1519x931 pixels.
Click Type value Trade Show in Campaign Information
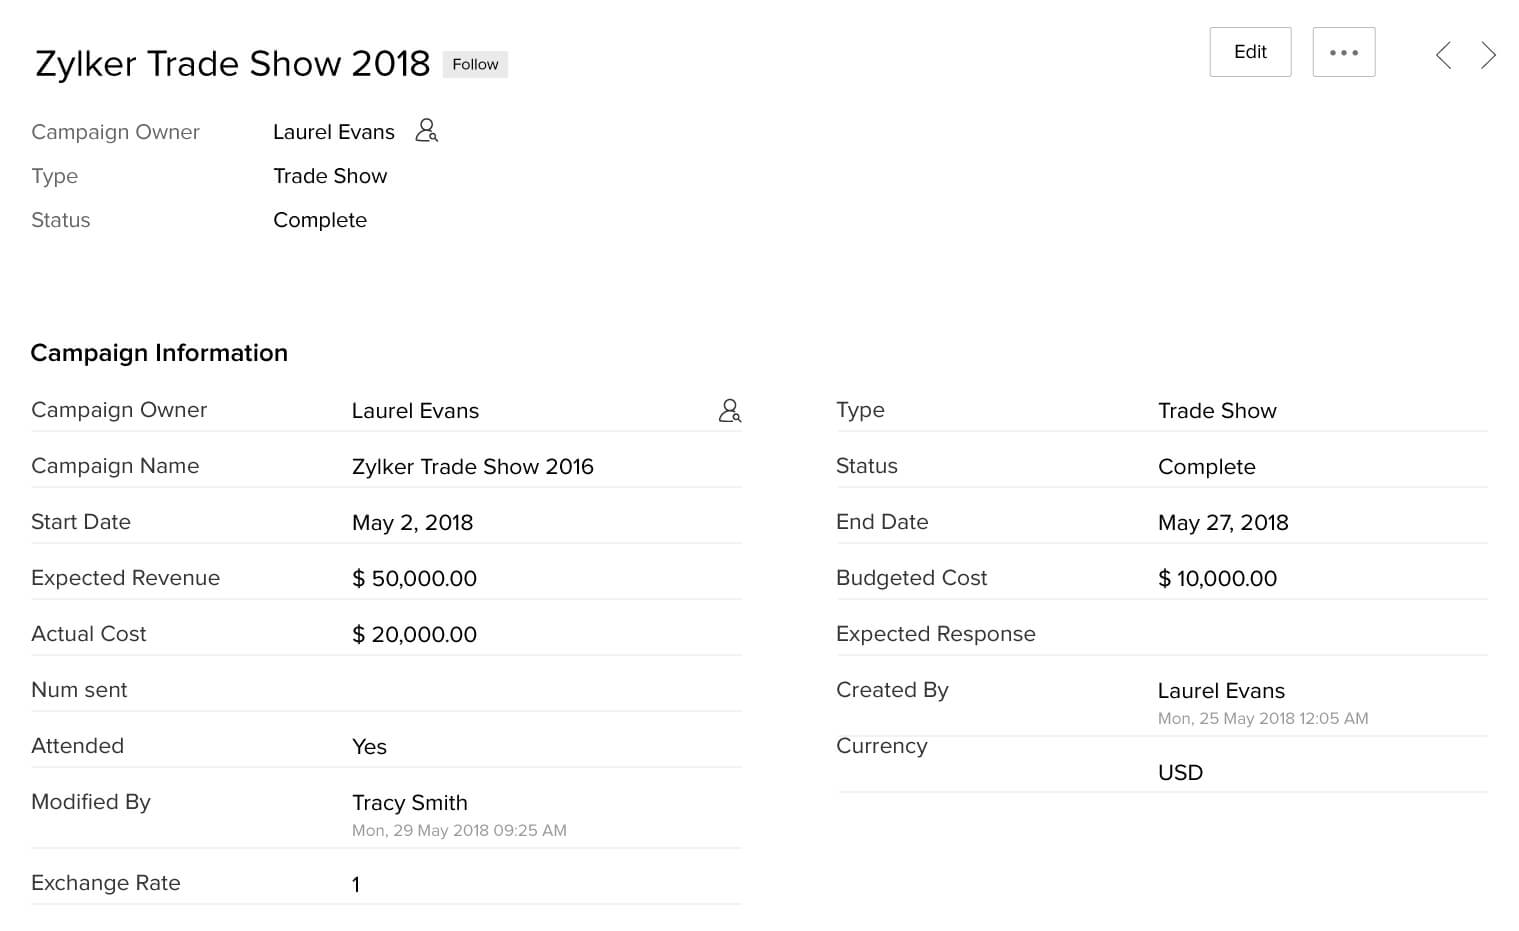(1217, 411)
